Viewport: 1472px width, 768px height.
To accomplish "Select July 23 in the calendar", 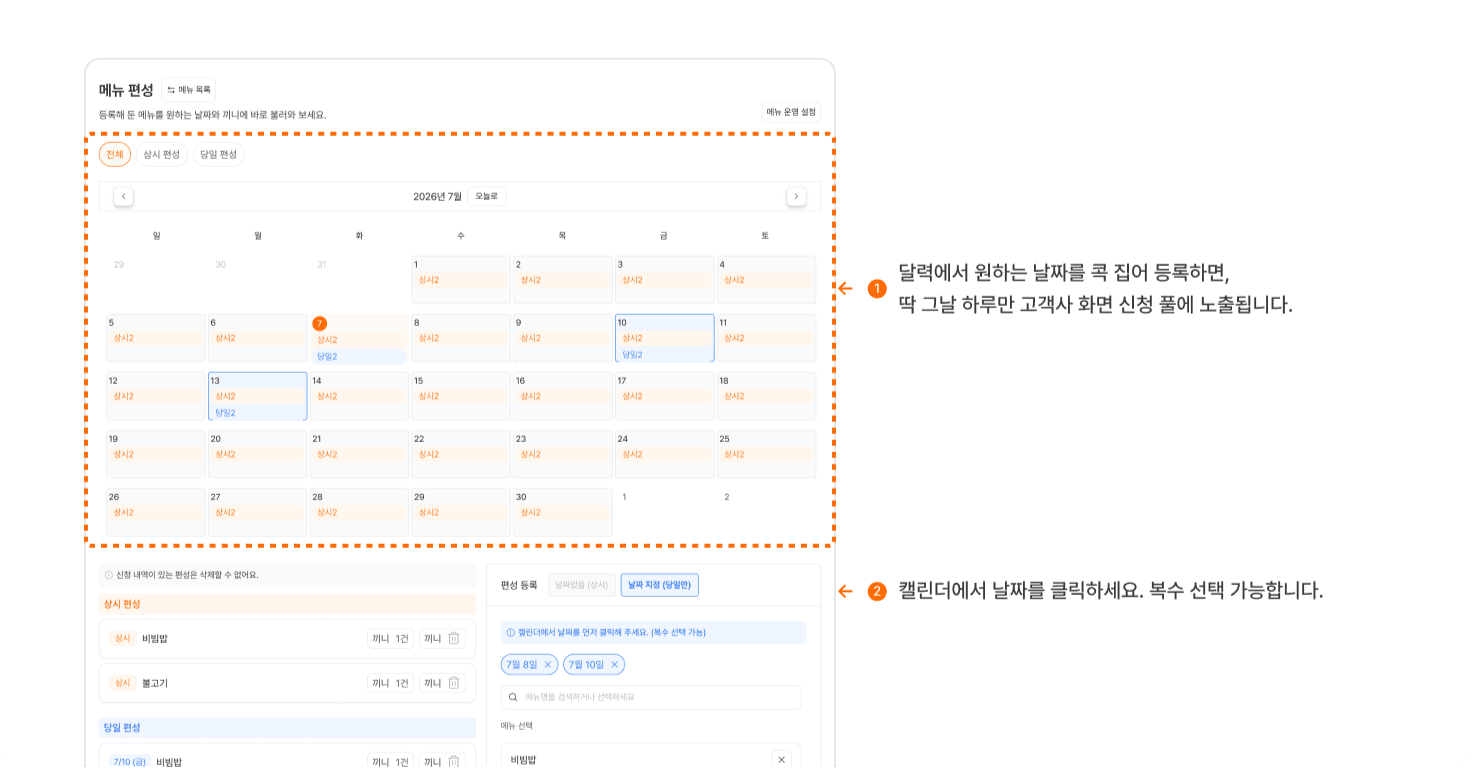I will point(563,454).
